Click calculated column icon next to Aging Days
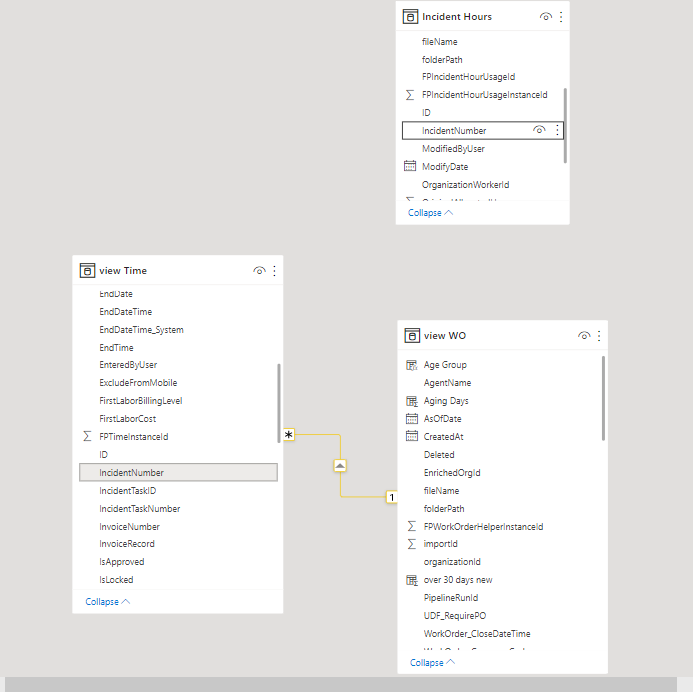The image size is (693, 692). (x=411, y=401)
